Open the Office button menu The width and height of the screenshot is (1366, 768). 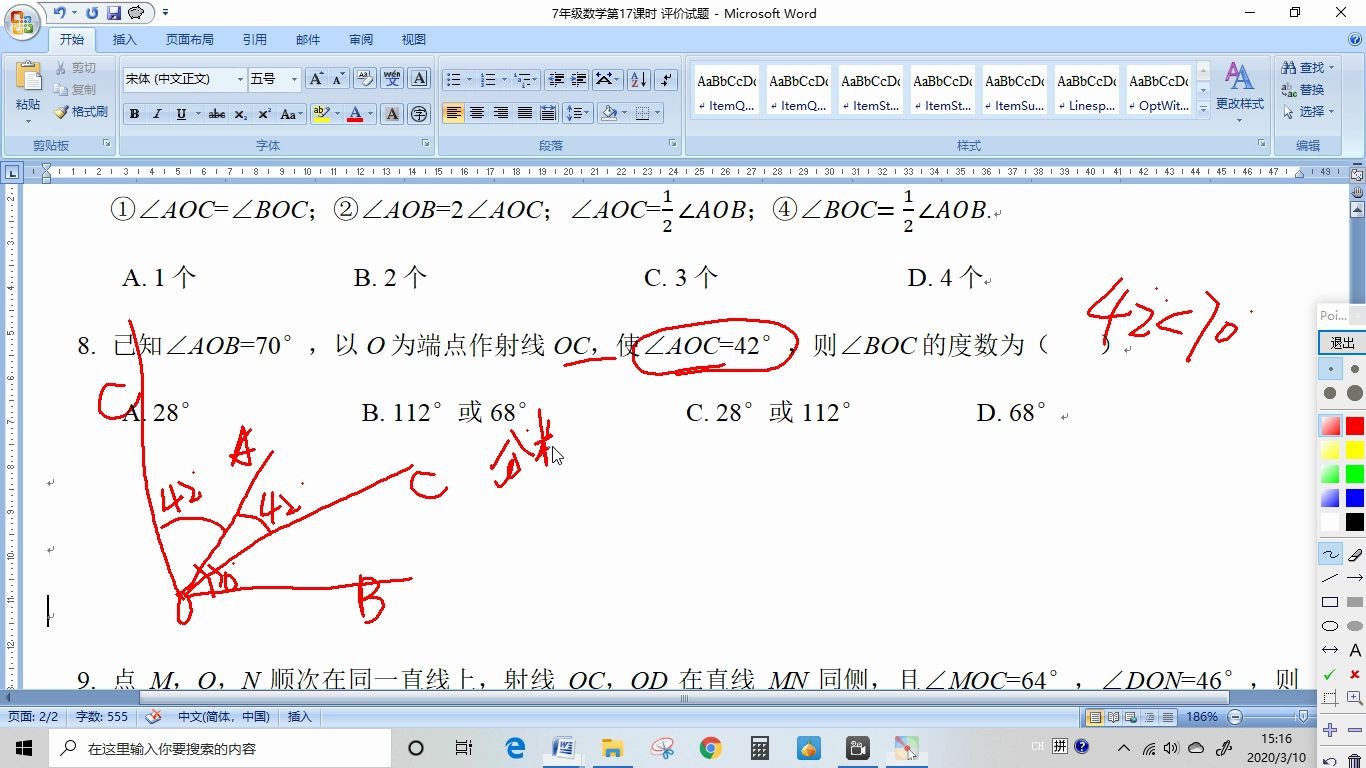[22, 20]
